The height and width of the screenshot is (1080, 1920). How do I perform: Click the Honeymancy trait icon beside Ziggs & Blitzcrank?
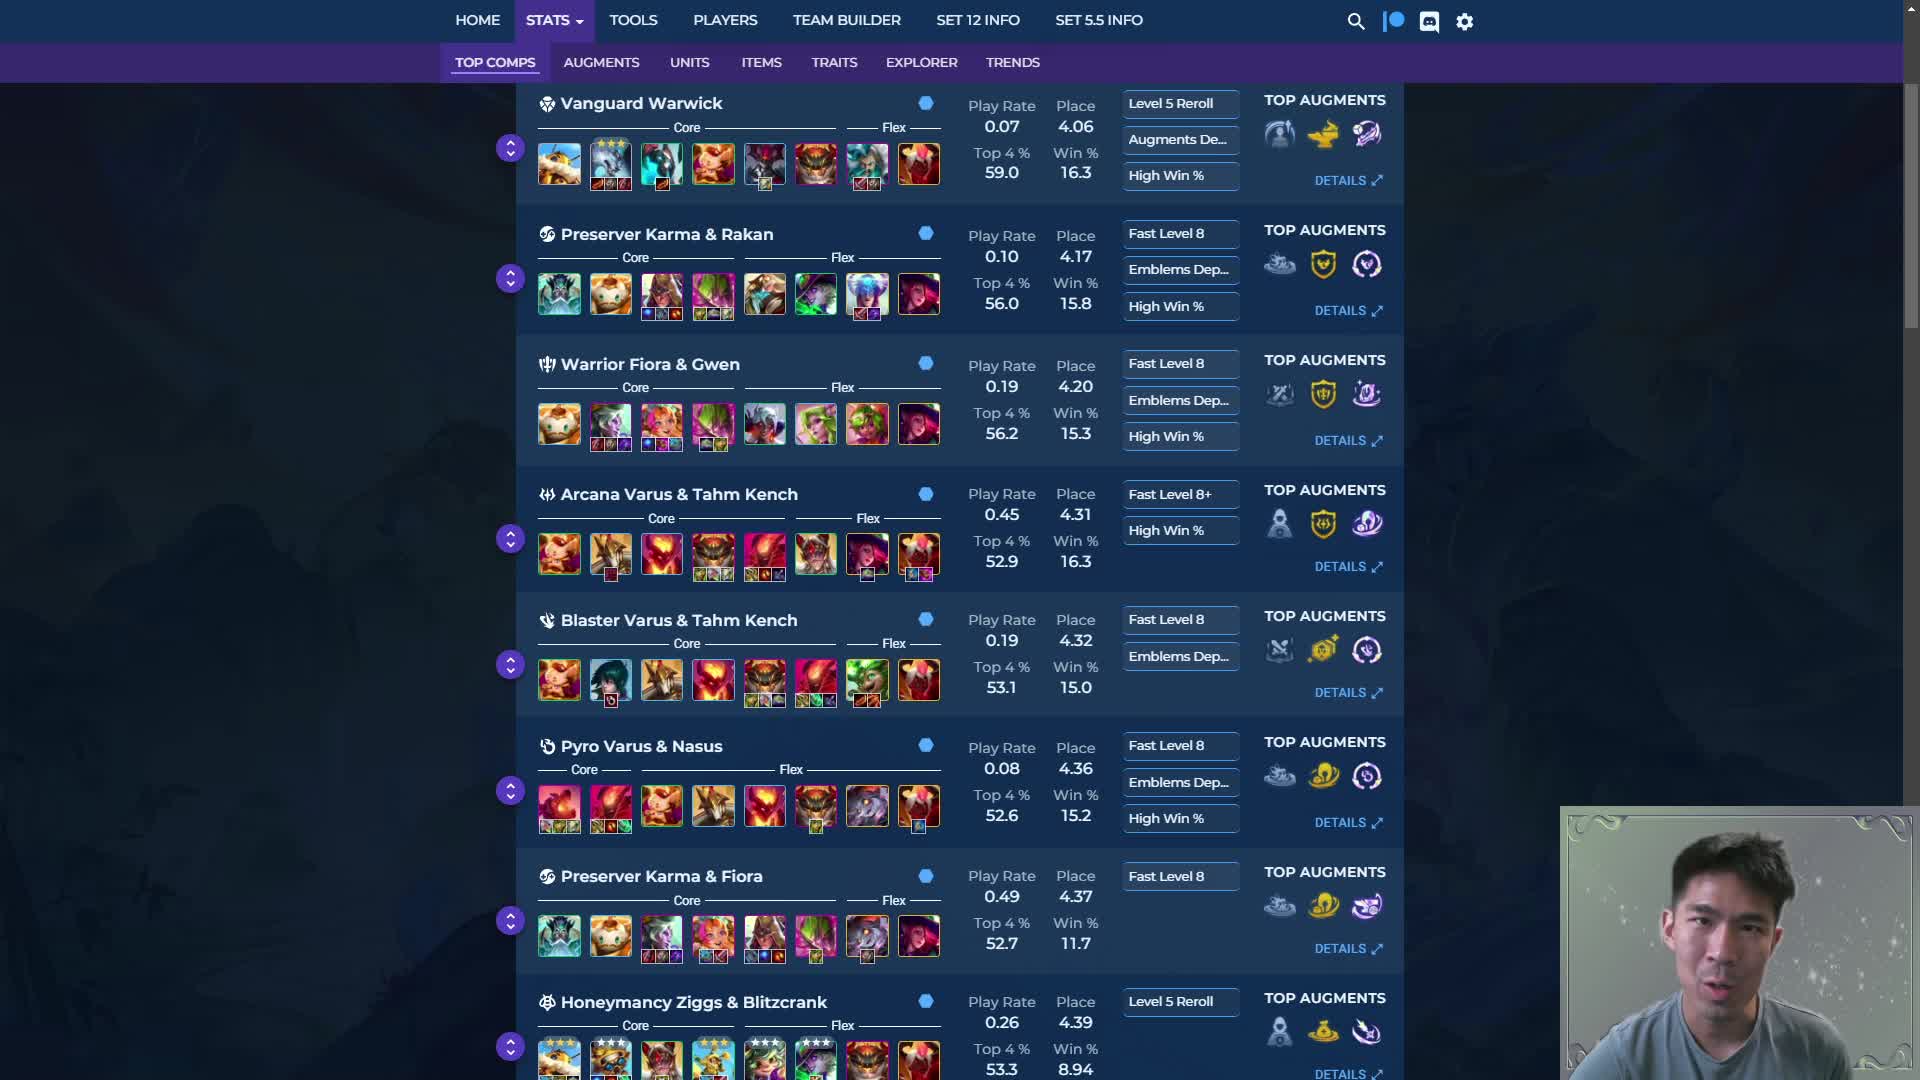(547, 1003)
